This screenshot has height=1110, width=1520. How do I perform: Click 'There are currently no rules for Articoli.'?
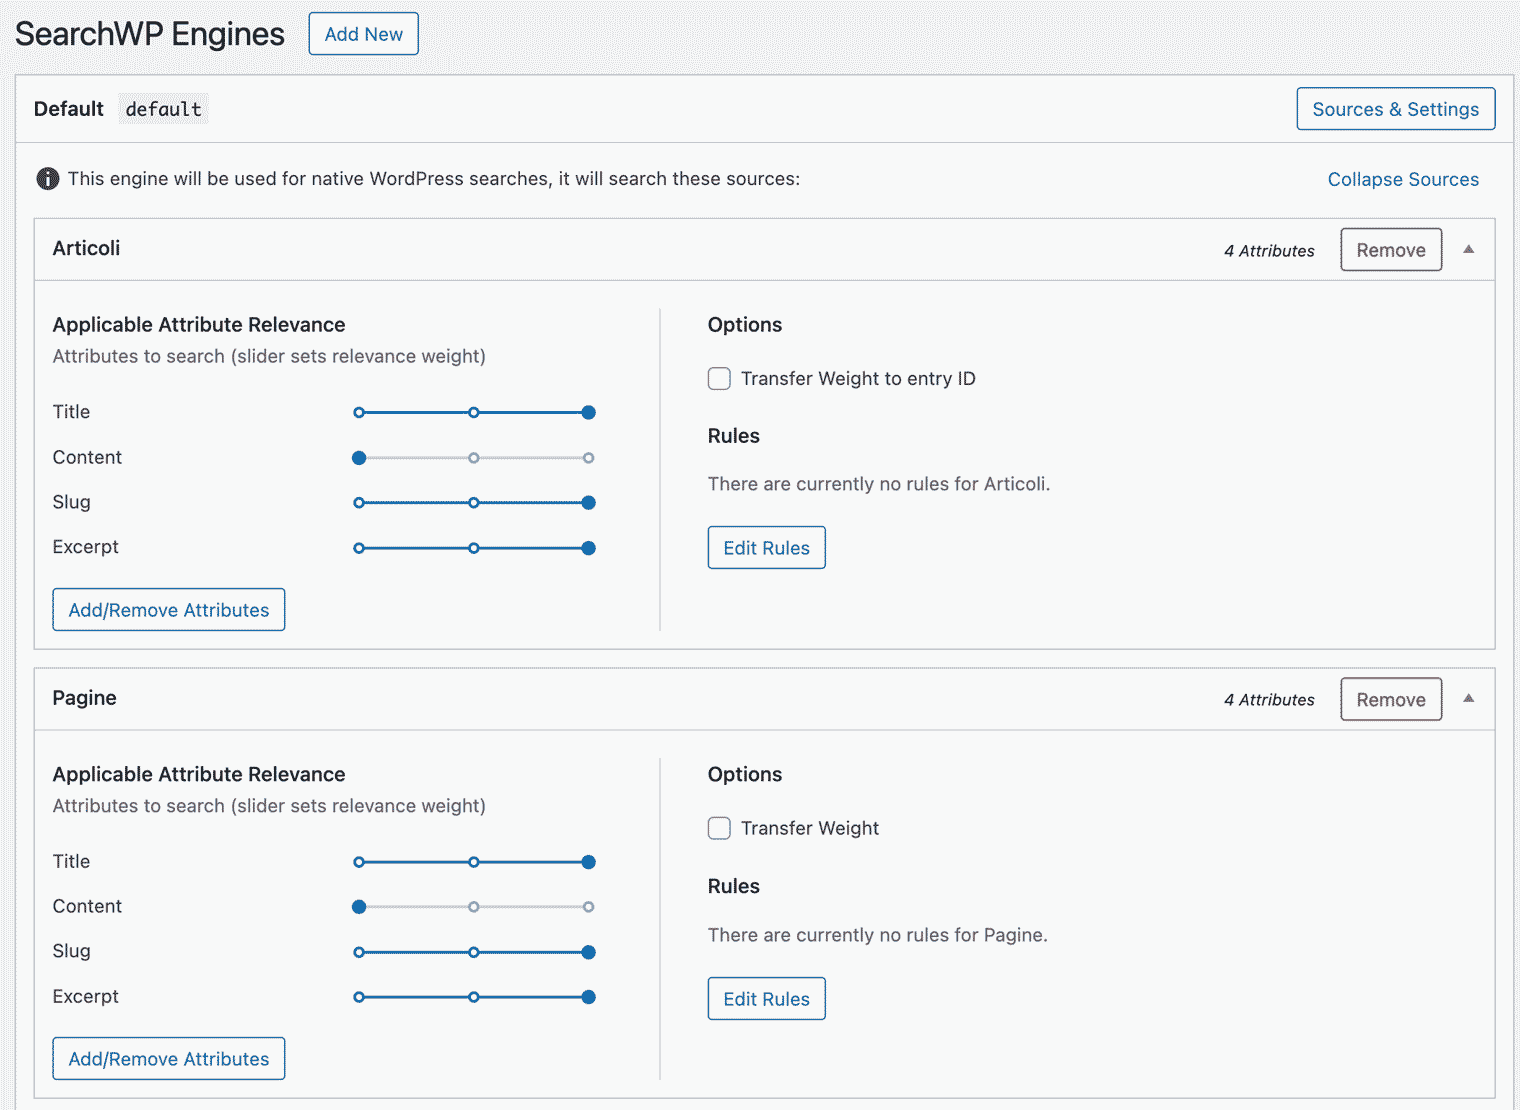879,484
